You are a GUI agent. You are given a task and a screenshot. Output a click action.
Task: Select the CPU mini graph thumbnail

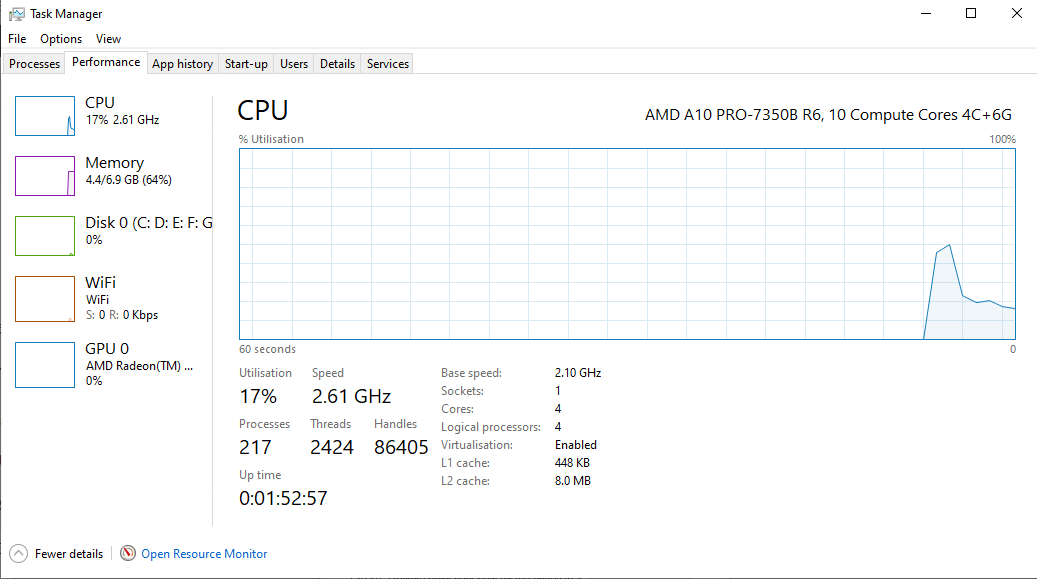(x=45, y=116)
